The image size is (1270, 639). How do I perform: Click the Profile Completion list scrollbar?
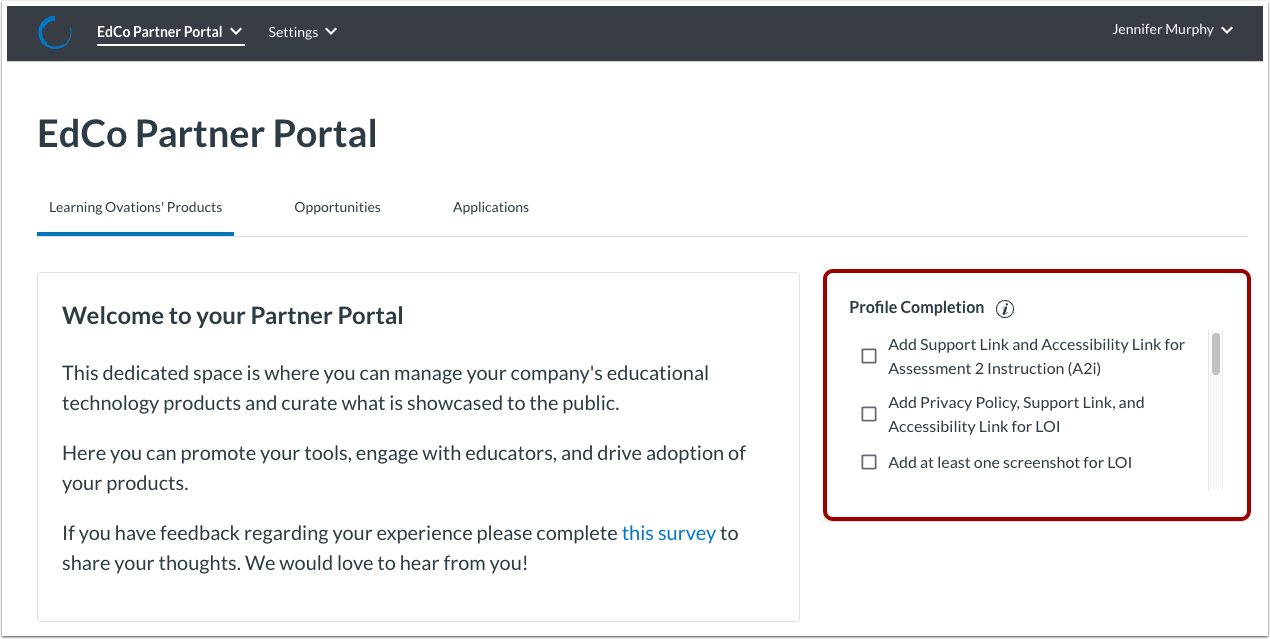point(1213,356)
